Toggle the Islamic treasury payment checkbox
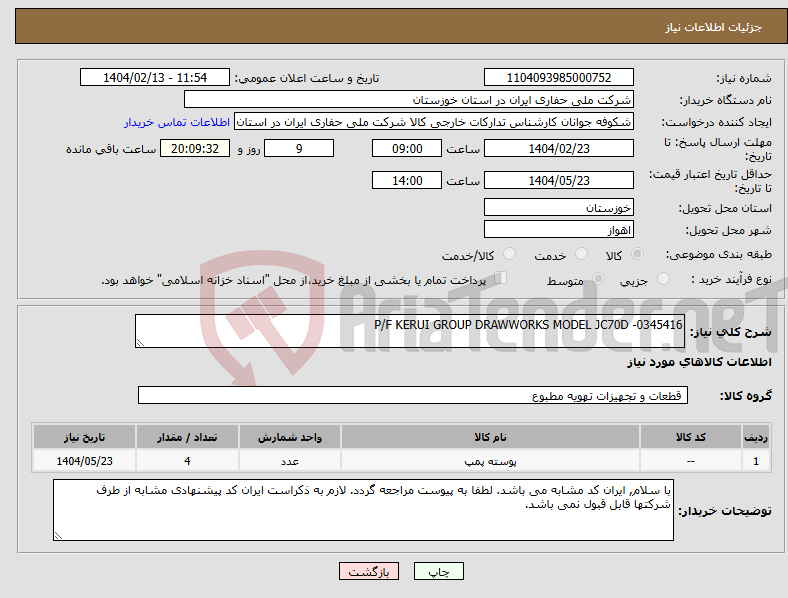 coord(500,278)
